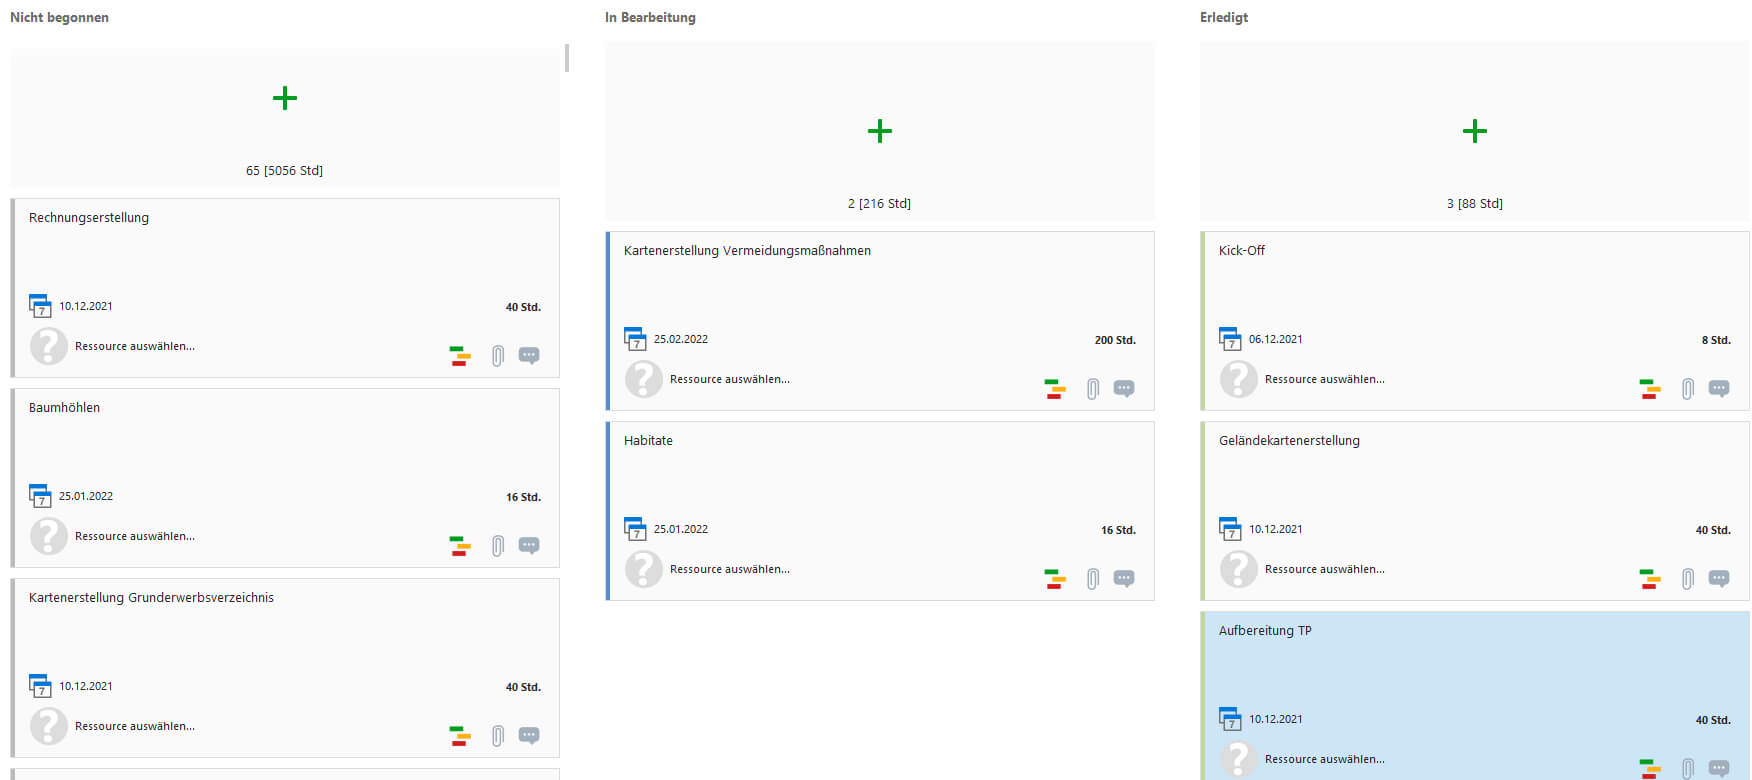Click resource avatar on Rechnungserstellung card

point(49,346)
